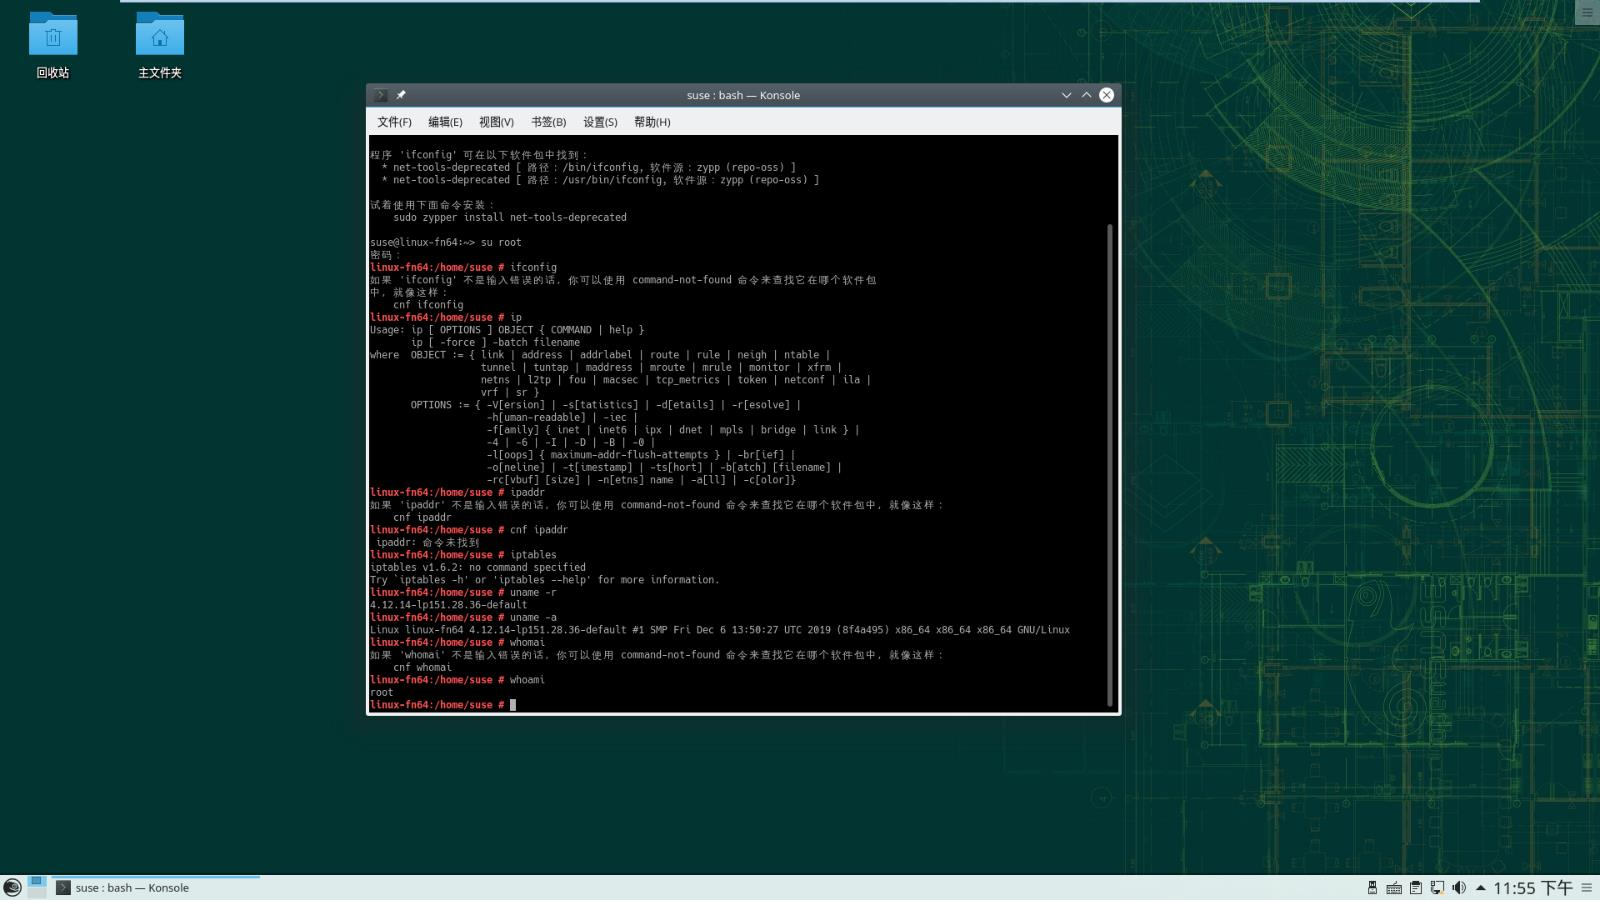Open the 回收站 trash icon on desktop
1600x900 pixels.
tap(52, 35)
